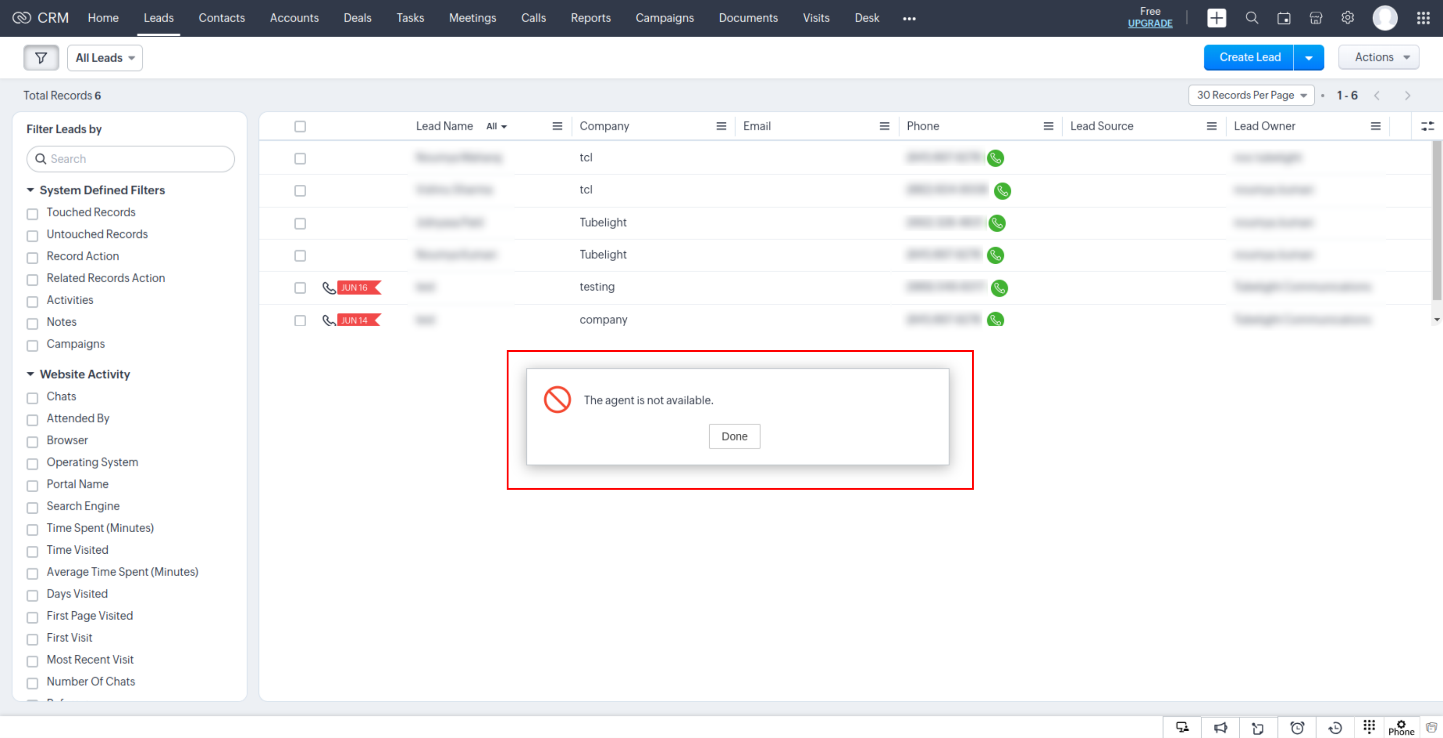Open the apps grid launcher
The width and height of the screenshot is (1443, 738).
click(x=1423, y=18)
